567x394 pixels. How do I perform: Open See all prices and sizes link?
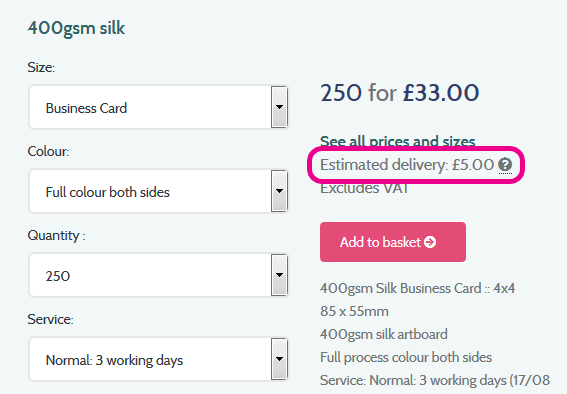[397, 141]
